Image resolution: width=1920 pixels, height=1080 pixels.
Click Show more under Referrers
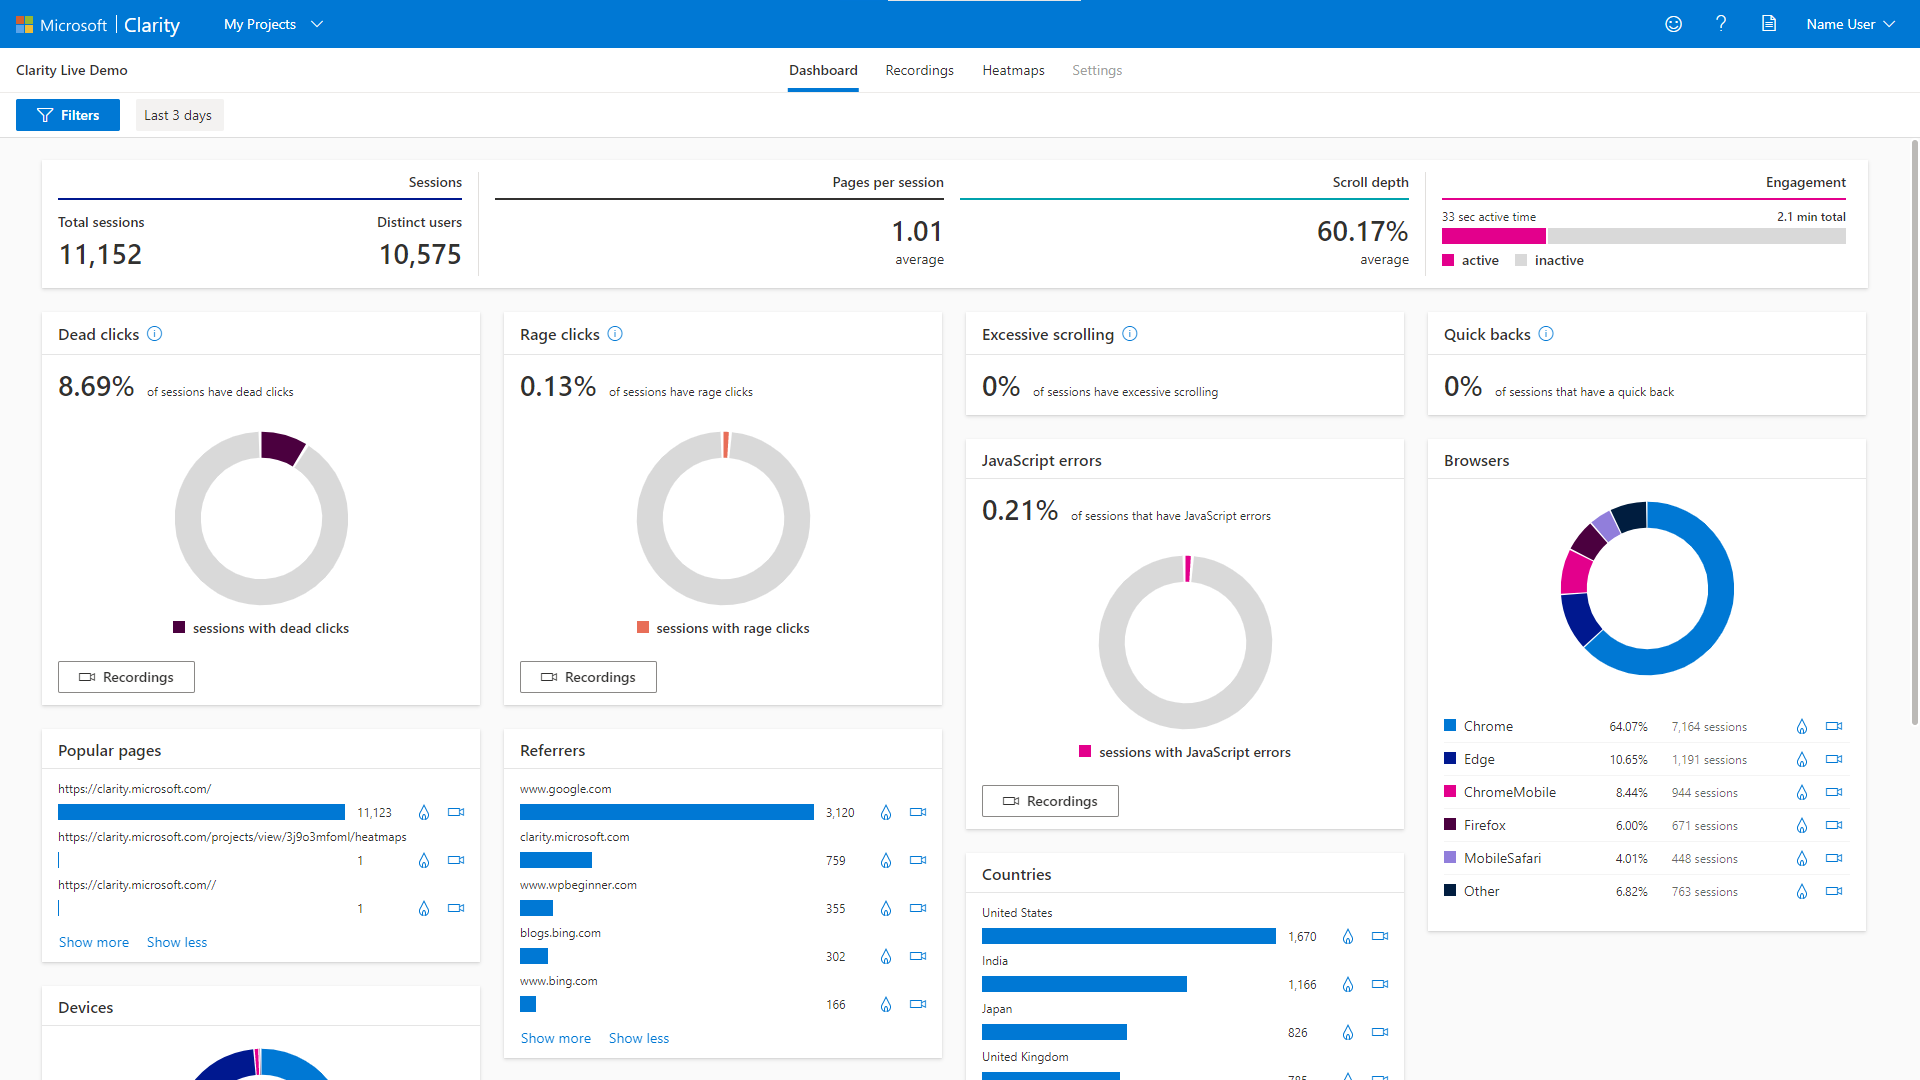(555, 1038)
